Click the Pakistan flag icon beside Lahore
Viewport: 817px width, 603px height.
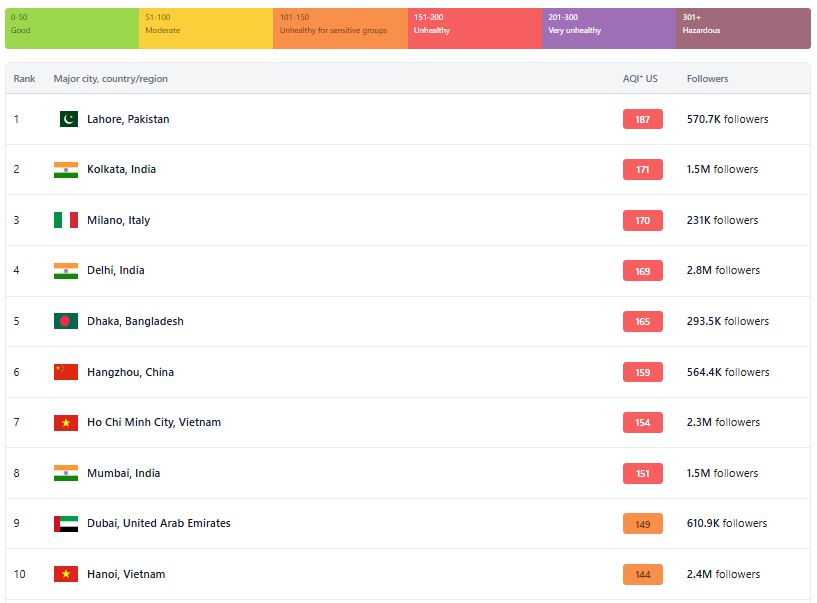tap(67, 119)
